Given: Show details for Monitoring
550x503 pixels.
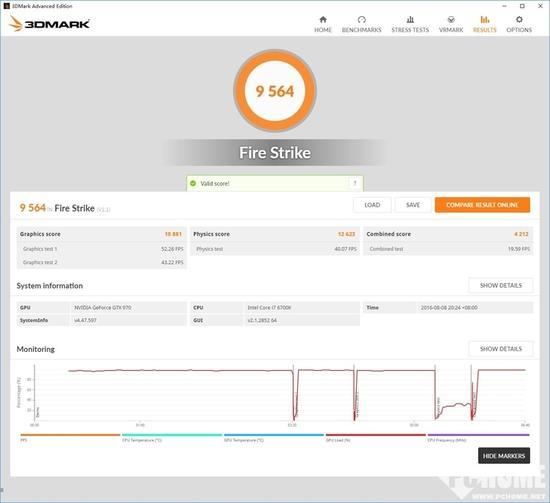Looking at the screenshot, I should [x=501, y=349].
